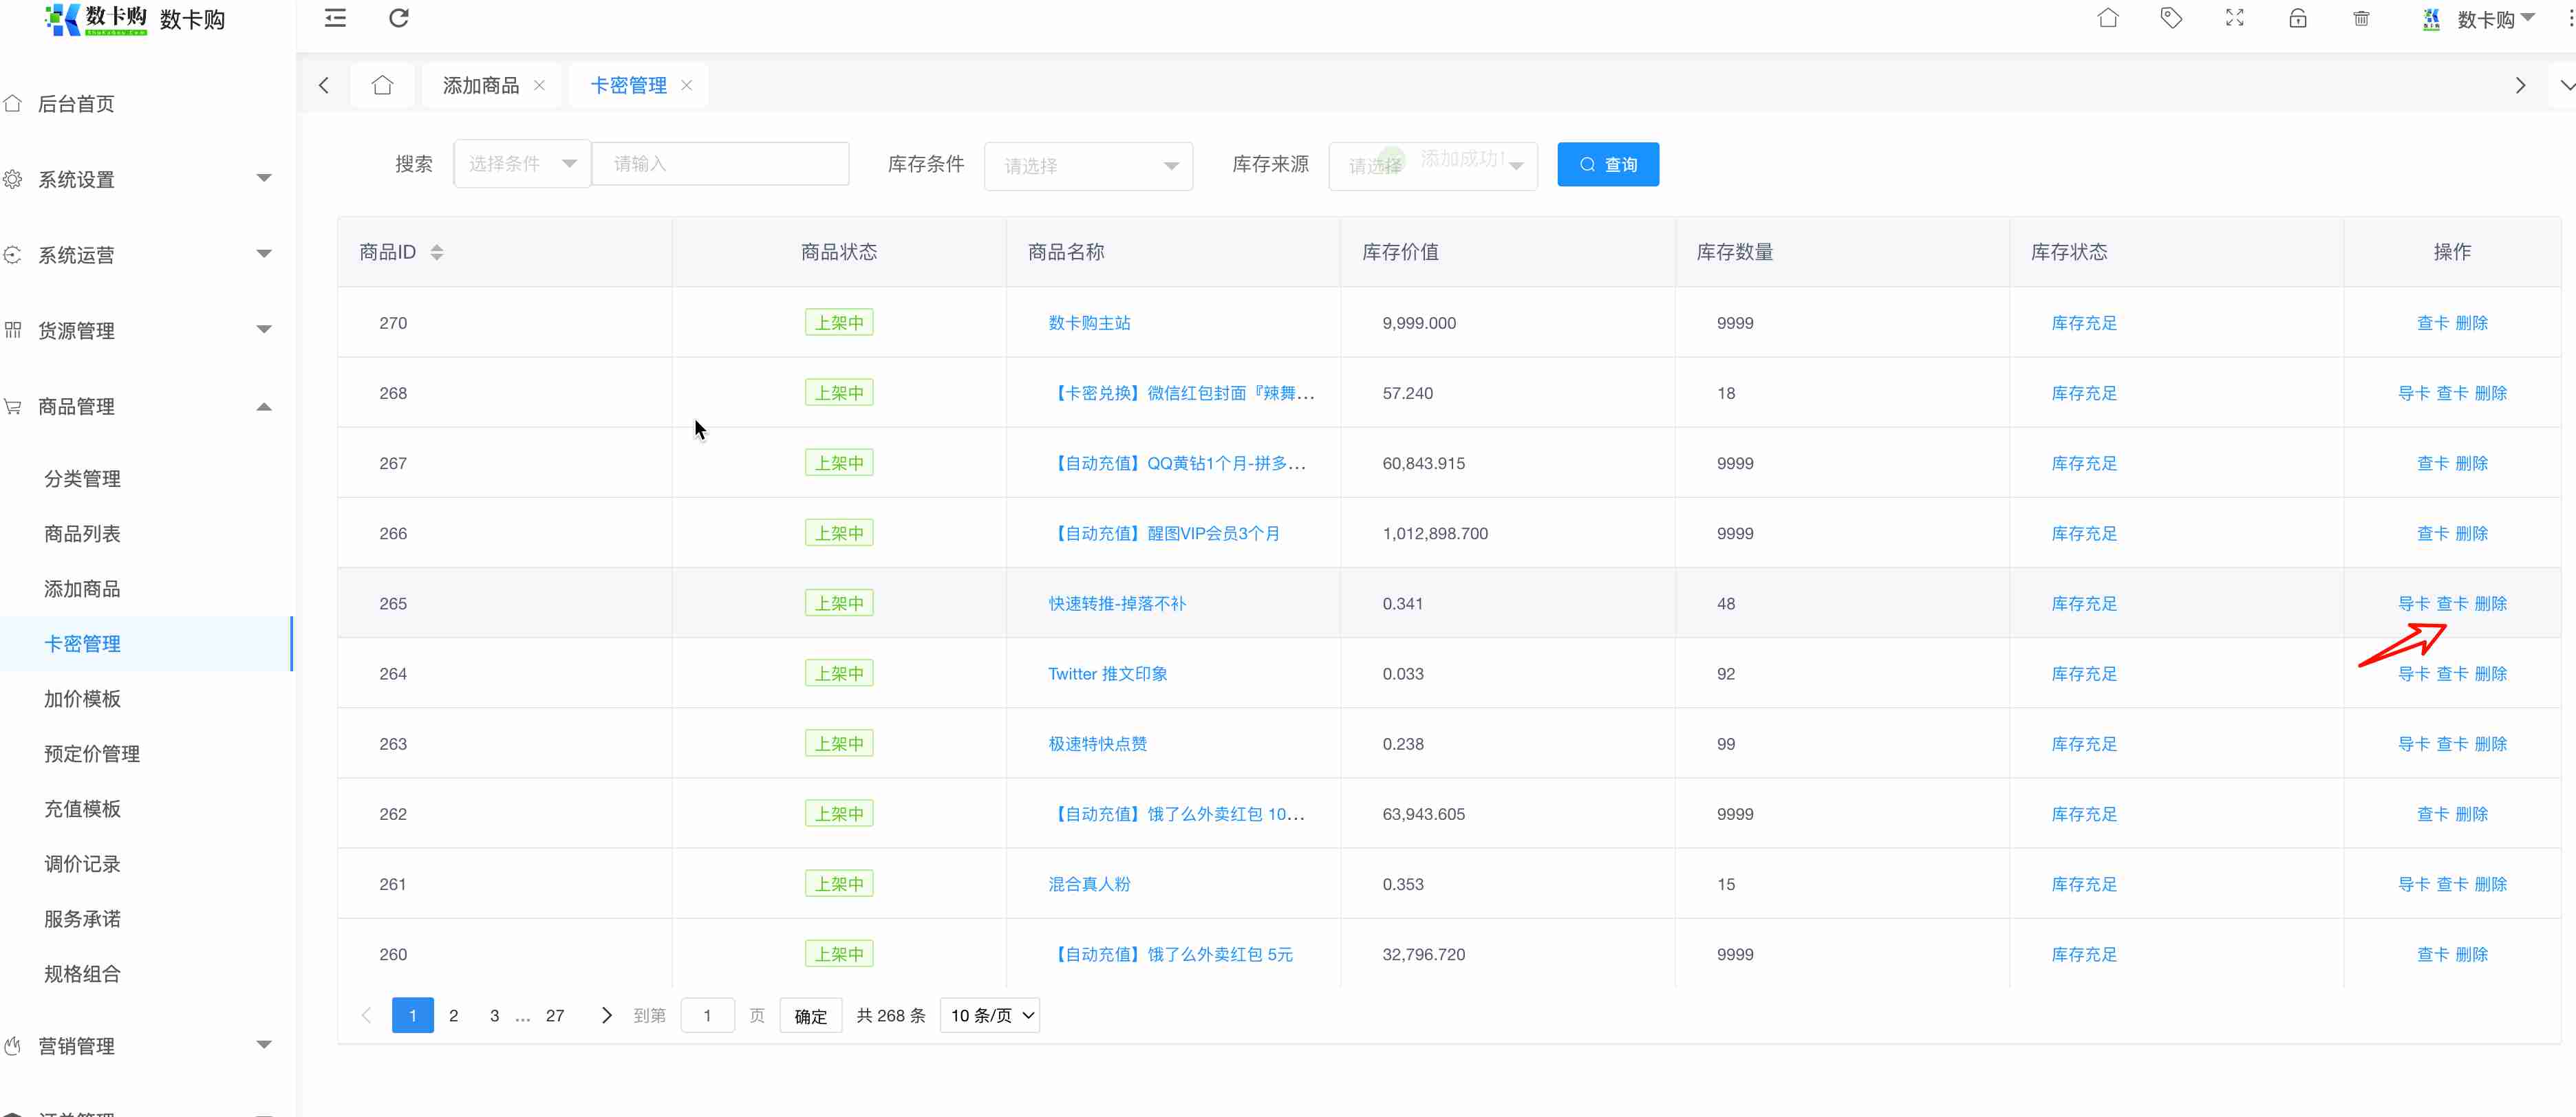Close the 添加商品 tab

[539, 85]
